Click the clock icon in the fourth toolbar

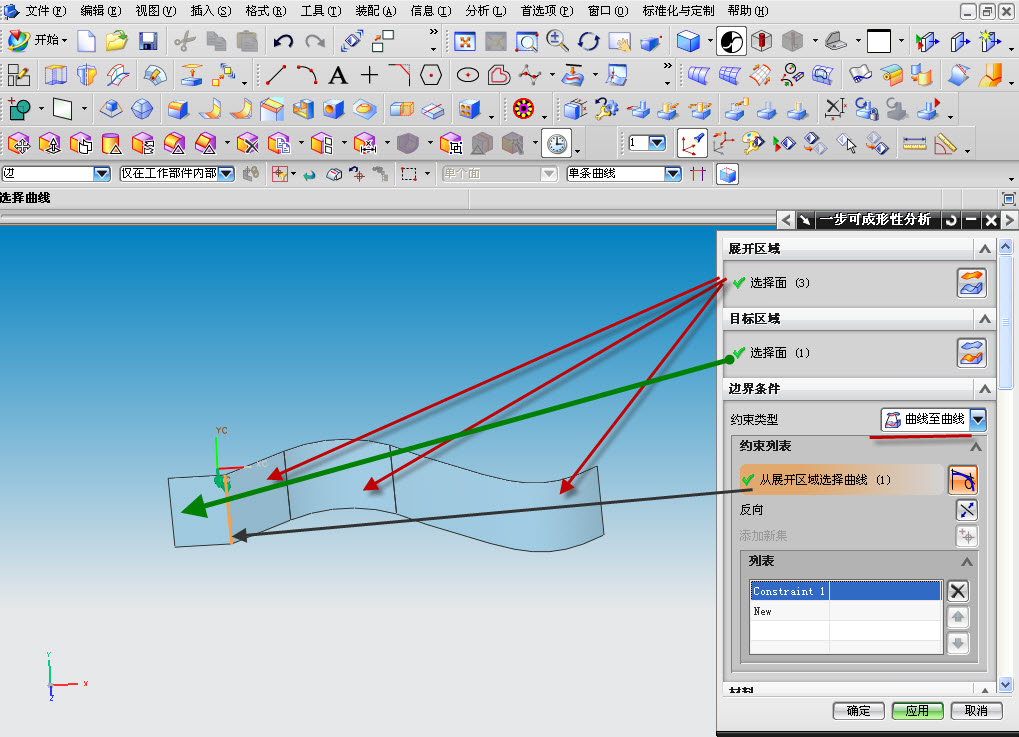(x=557, y=144)
